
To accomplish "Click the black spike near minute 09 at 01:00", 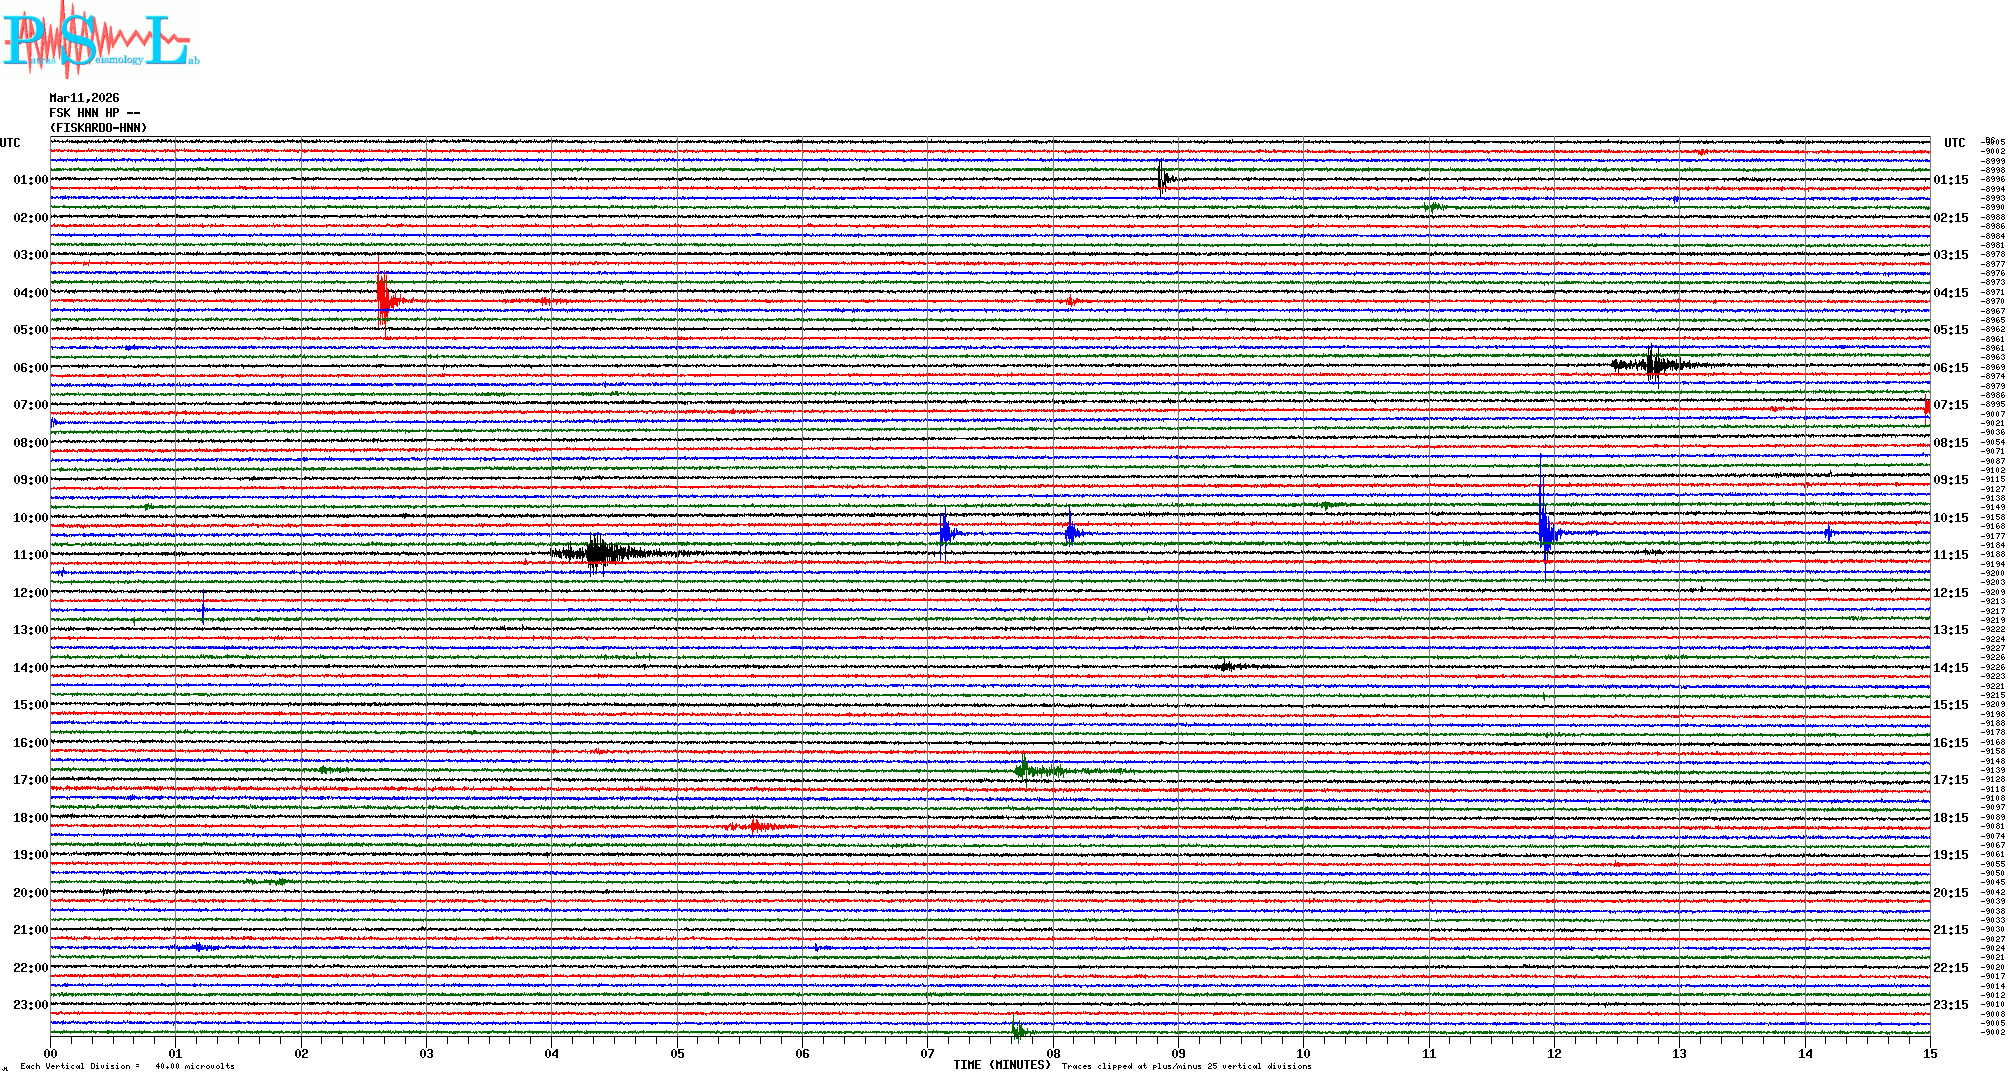I will point(1162,179).
